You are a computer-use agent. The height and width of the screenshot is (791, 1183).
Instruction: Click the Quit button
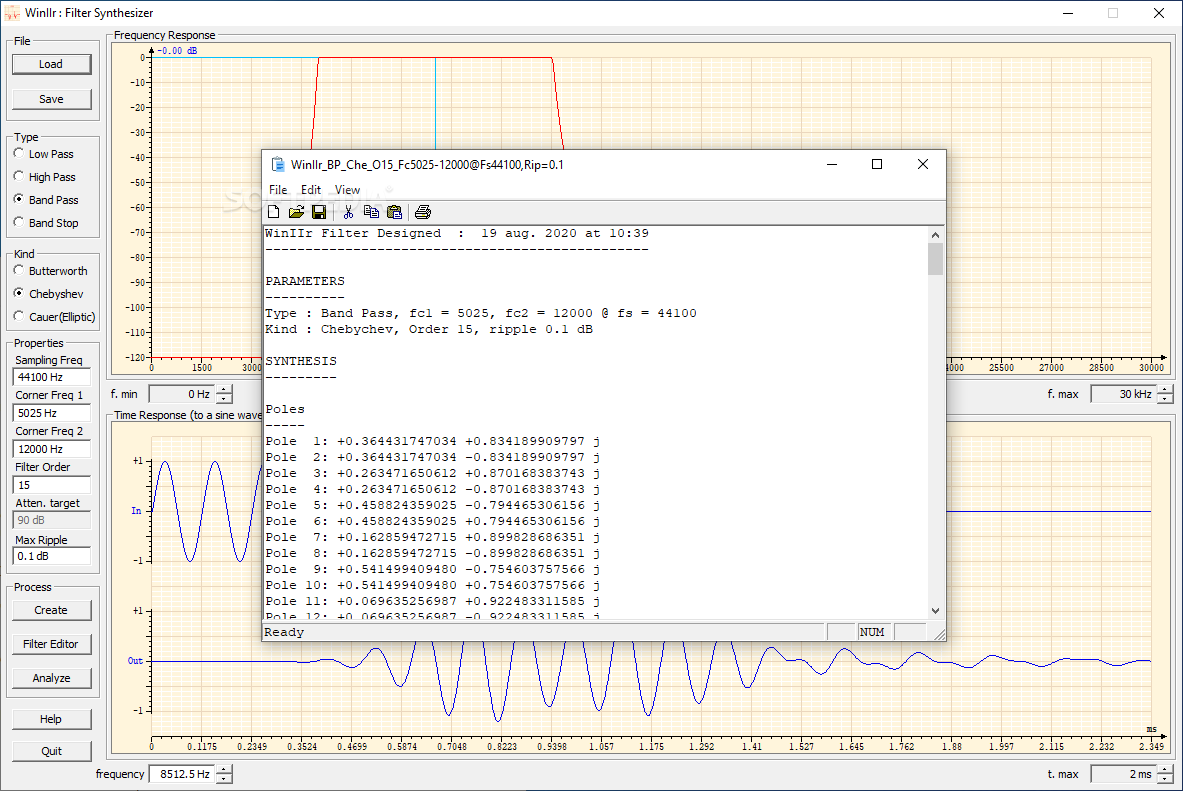click(x=51, y=751)
